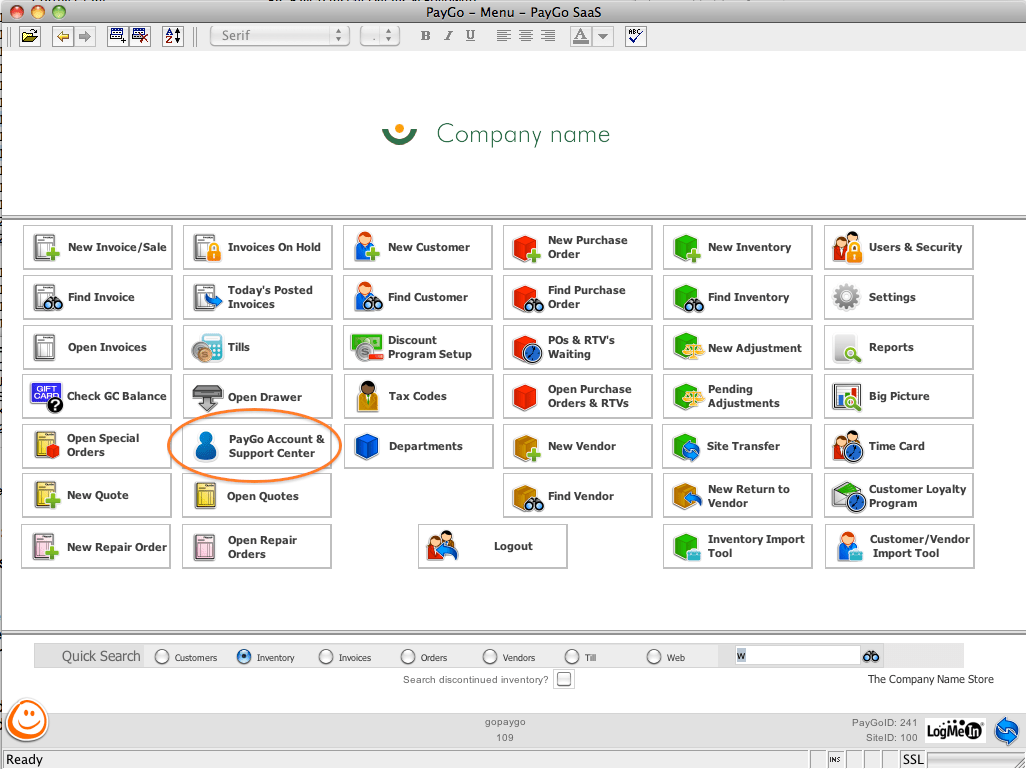Image resolution: width=1026 pixels, height=769 pixels.
Task: Click the Discount Program Setup money icon
Action: coord(367,348)
